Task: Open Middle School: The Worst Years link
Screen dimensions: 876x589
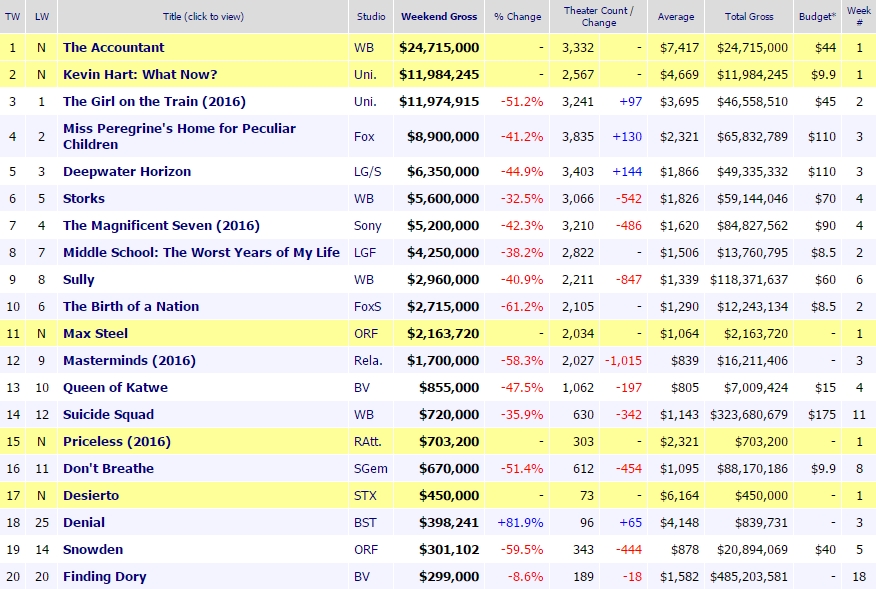Action: pos(201,253)
